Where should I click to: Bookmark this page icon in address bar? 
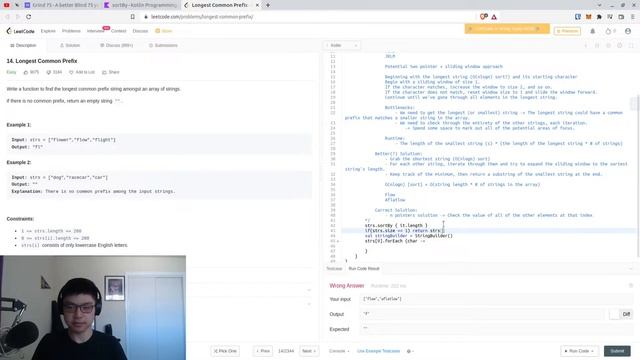click(133, 17)
